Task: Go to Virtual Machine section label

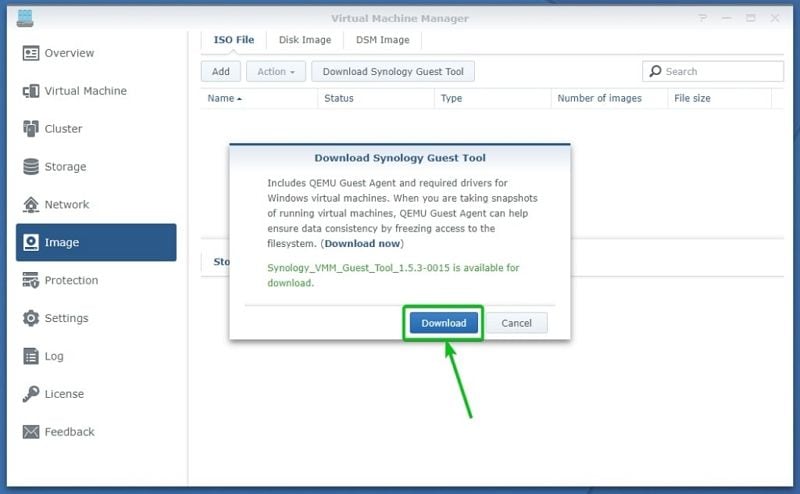Action: tap(86, 91)
